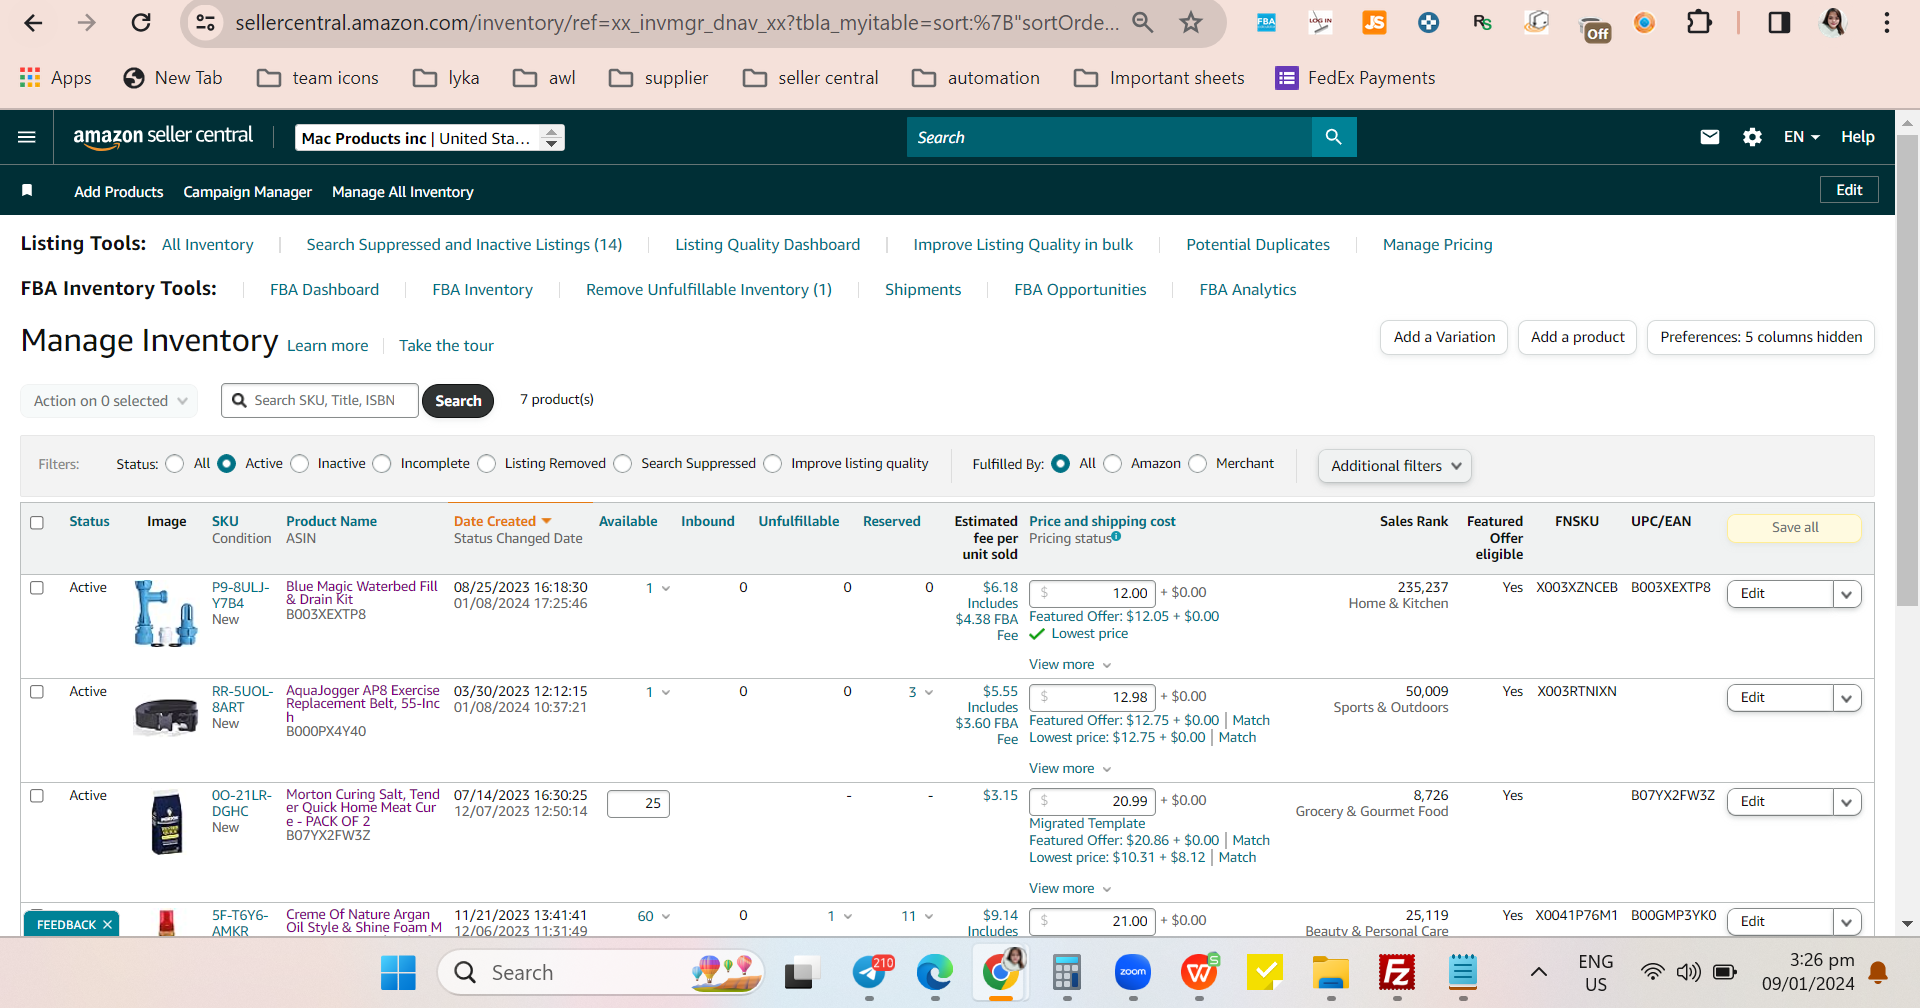The width and height of the screenshot is (1920, 1008).
Task: Open the Chrome three-dot menu
Action: [x=1887, y=22]
